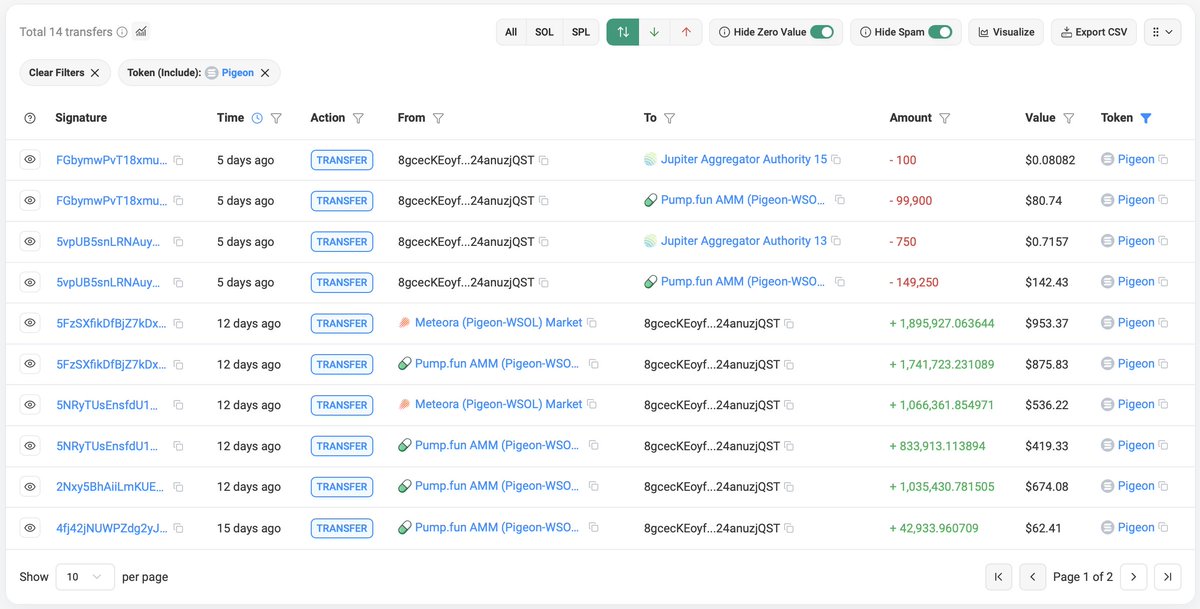This screenshot has width=1200, height=609.
Task: Copy the Jupiter Aggregator Authority 13 address
Action: click(836, 241)
